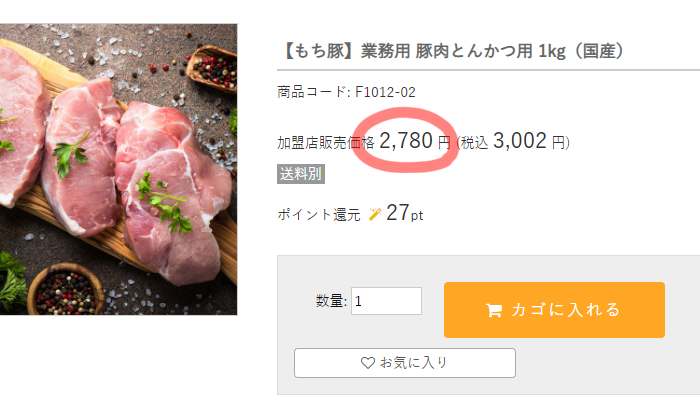Image resolution: width=700 pixels, height=420 pixels.
Task: Click the peppercorn bowl in the product photo
Action: pos(66,290)
